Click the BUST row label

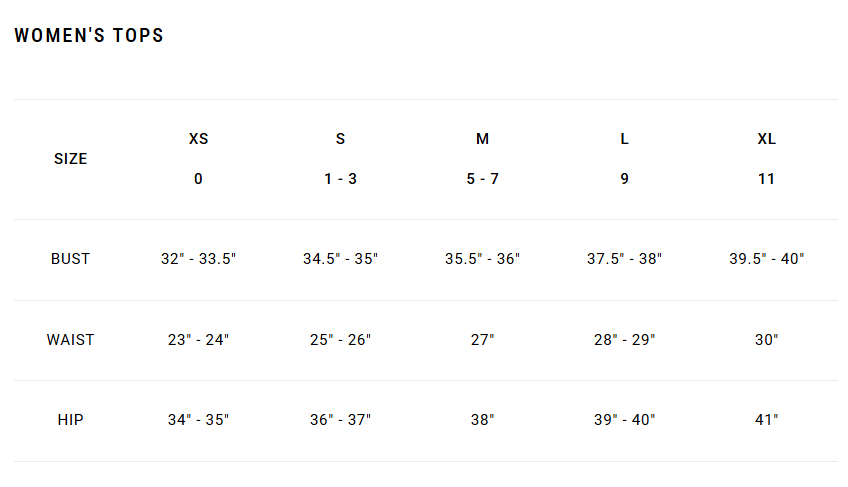click(70, 259)
